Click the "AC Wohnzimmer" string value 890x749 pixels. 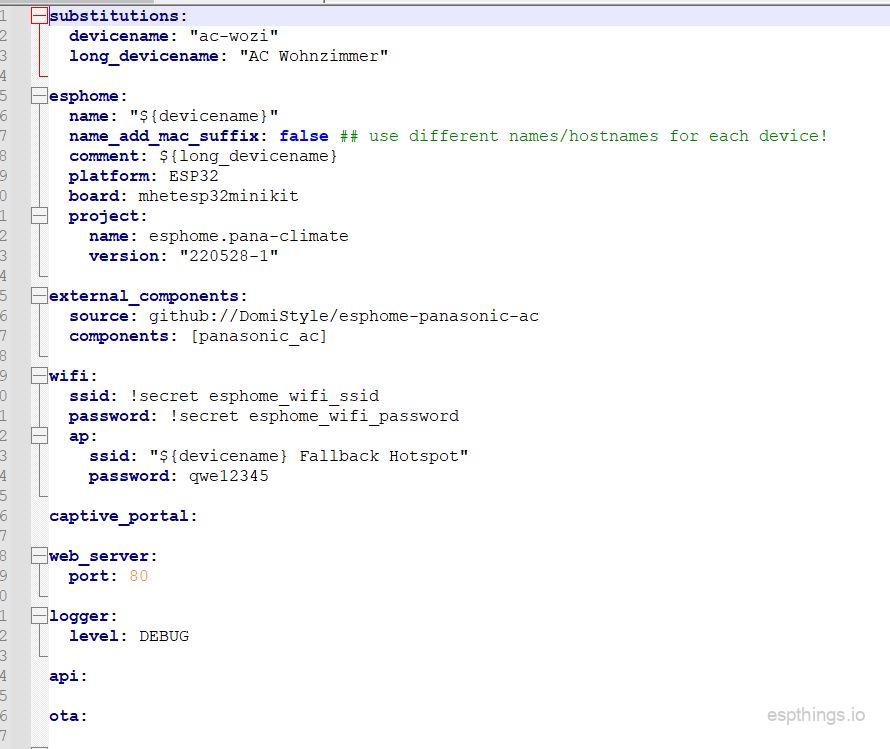pos(314,56)
